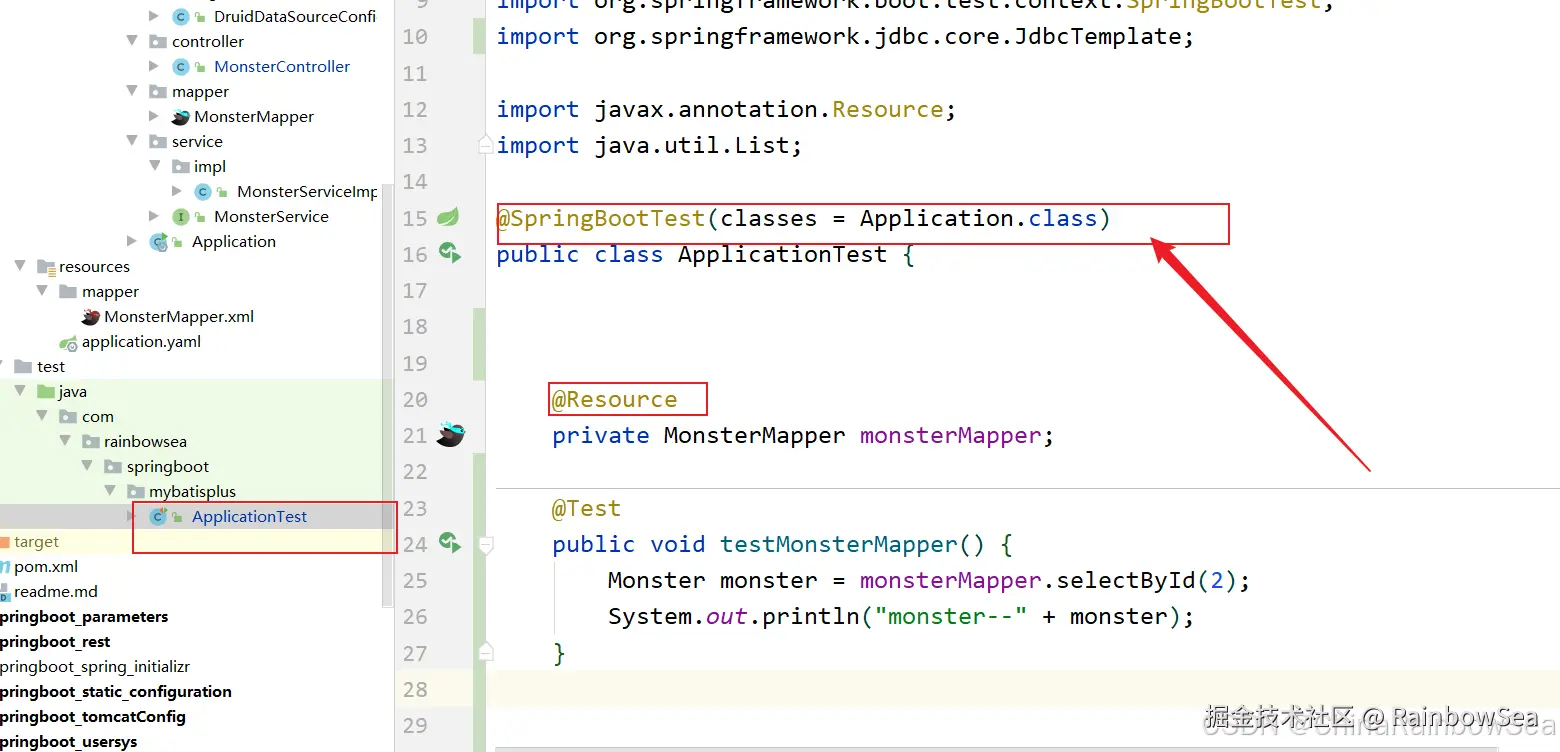
Task: Collapse the rainbowsea package node
Action: (x=65, y=441)
